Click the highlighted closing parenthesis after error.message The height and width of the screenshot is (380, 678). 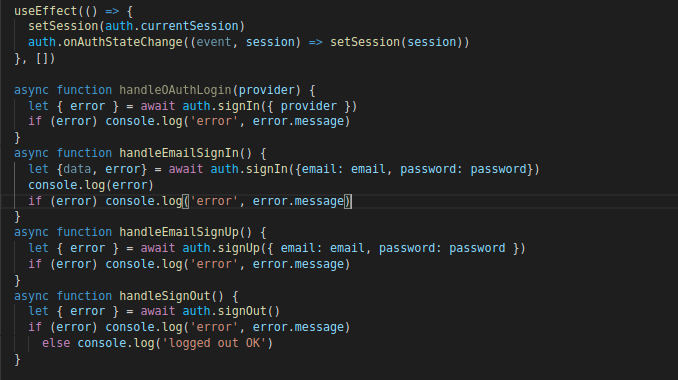coord(348,201)
